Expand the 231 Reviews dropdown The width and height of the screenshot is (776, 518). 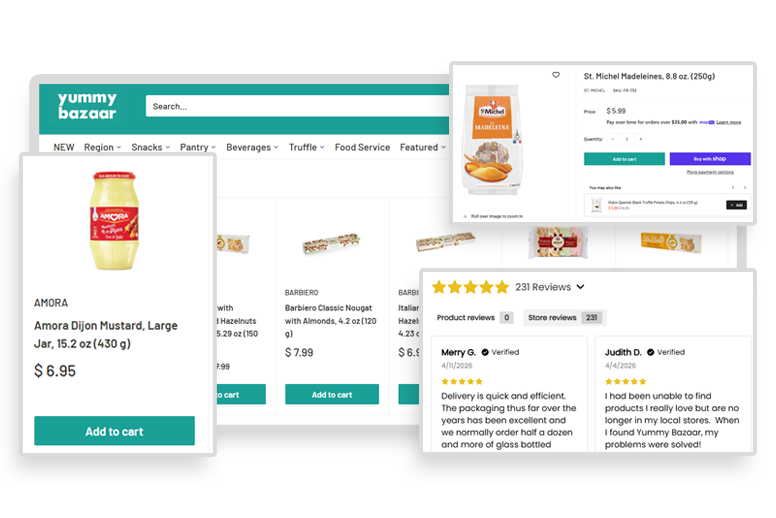pyautogui.click(x=581, y=287)
